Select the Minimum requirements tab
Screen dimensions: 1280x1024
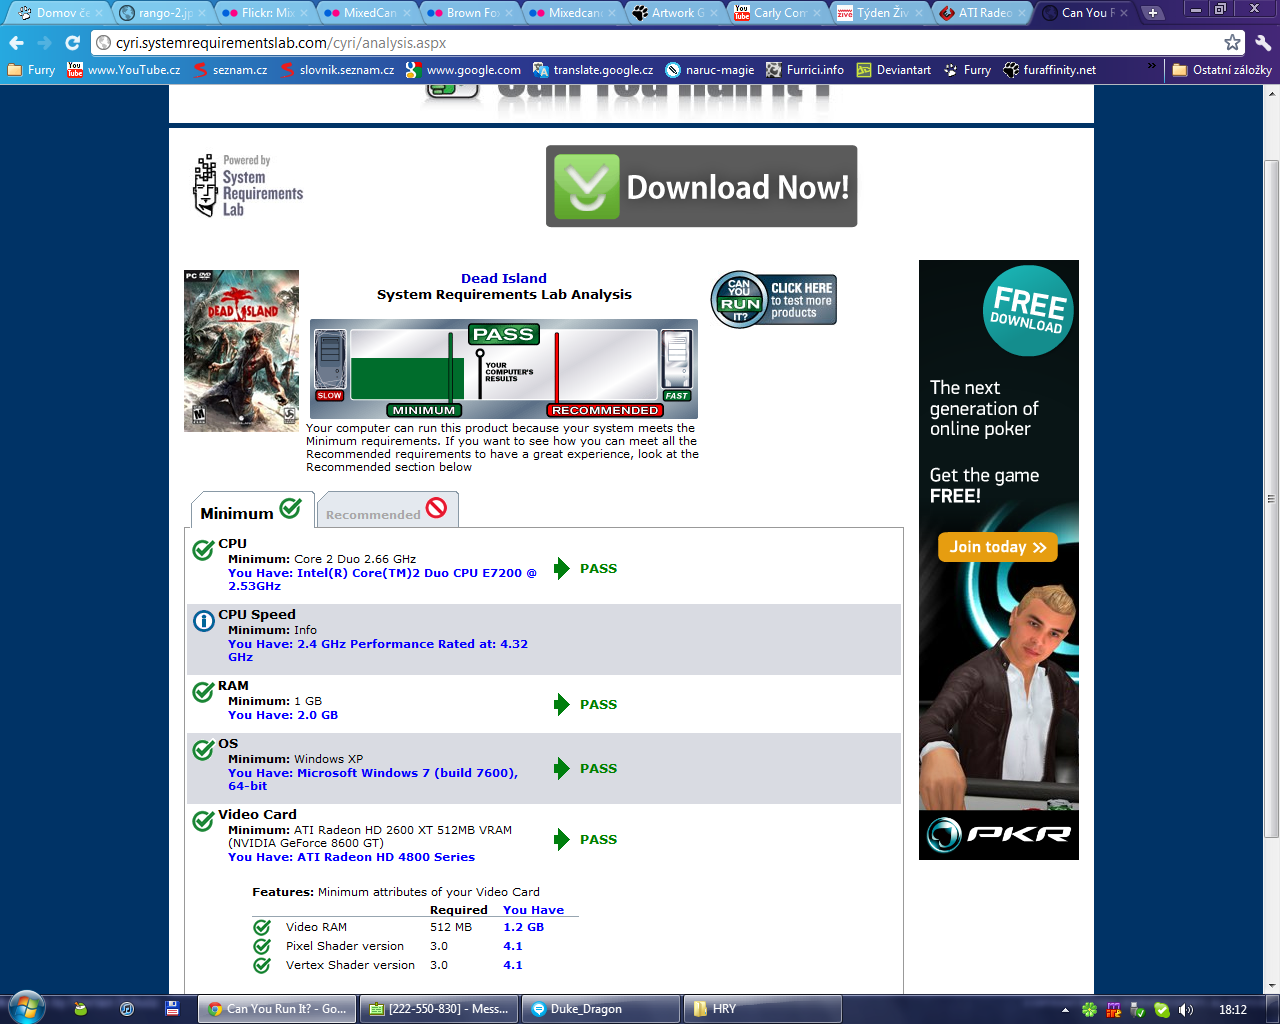pos(252,510)
